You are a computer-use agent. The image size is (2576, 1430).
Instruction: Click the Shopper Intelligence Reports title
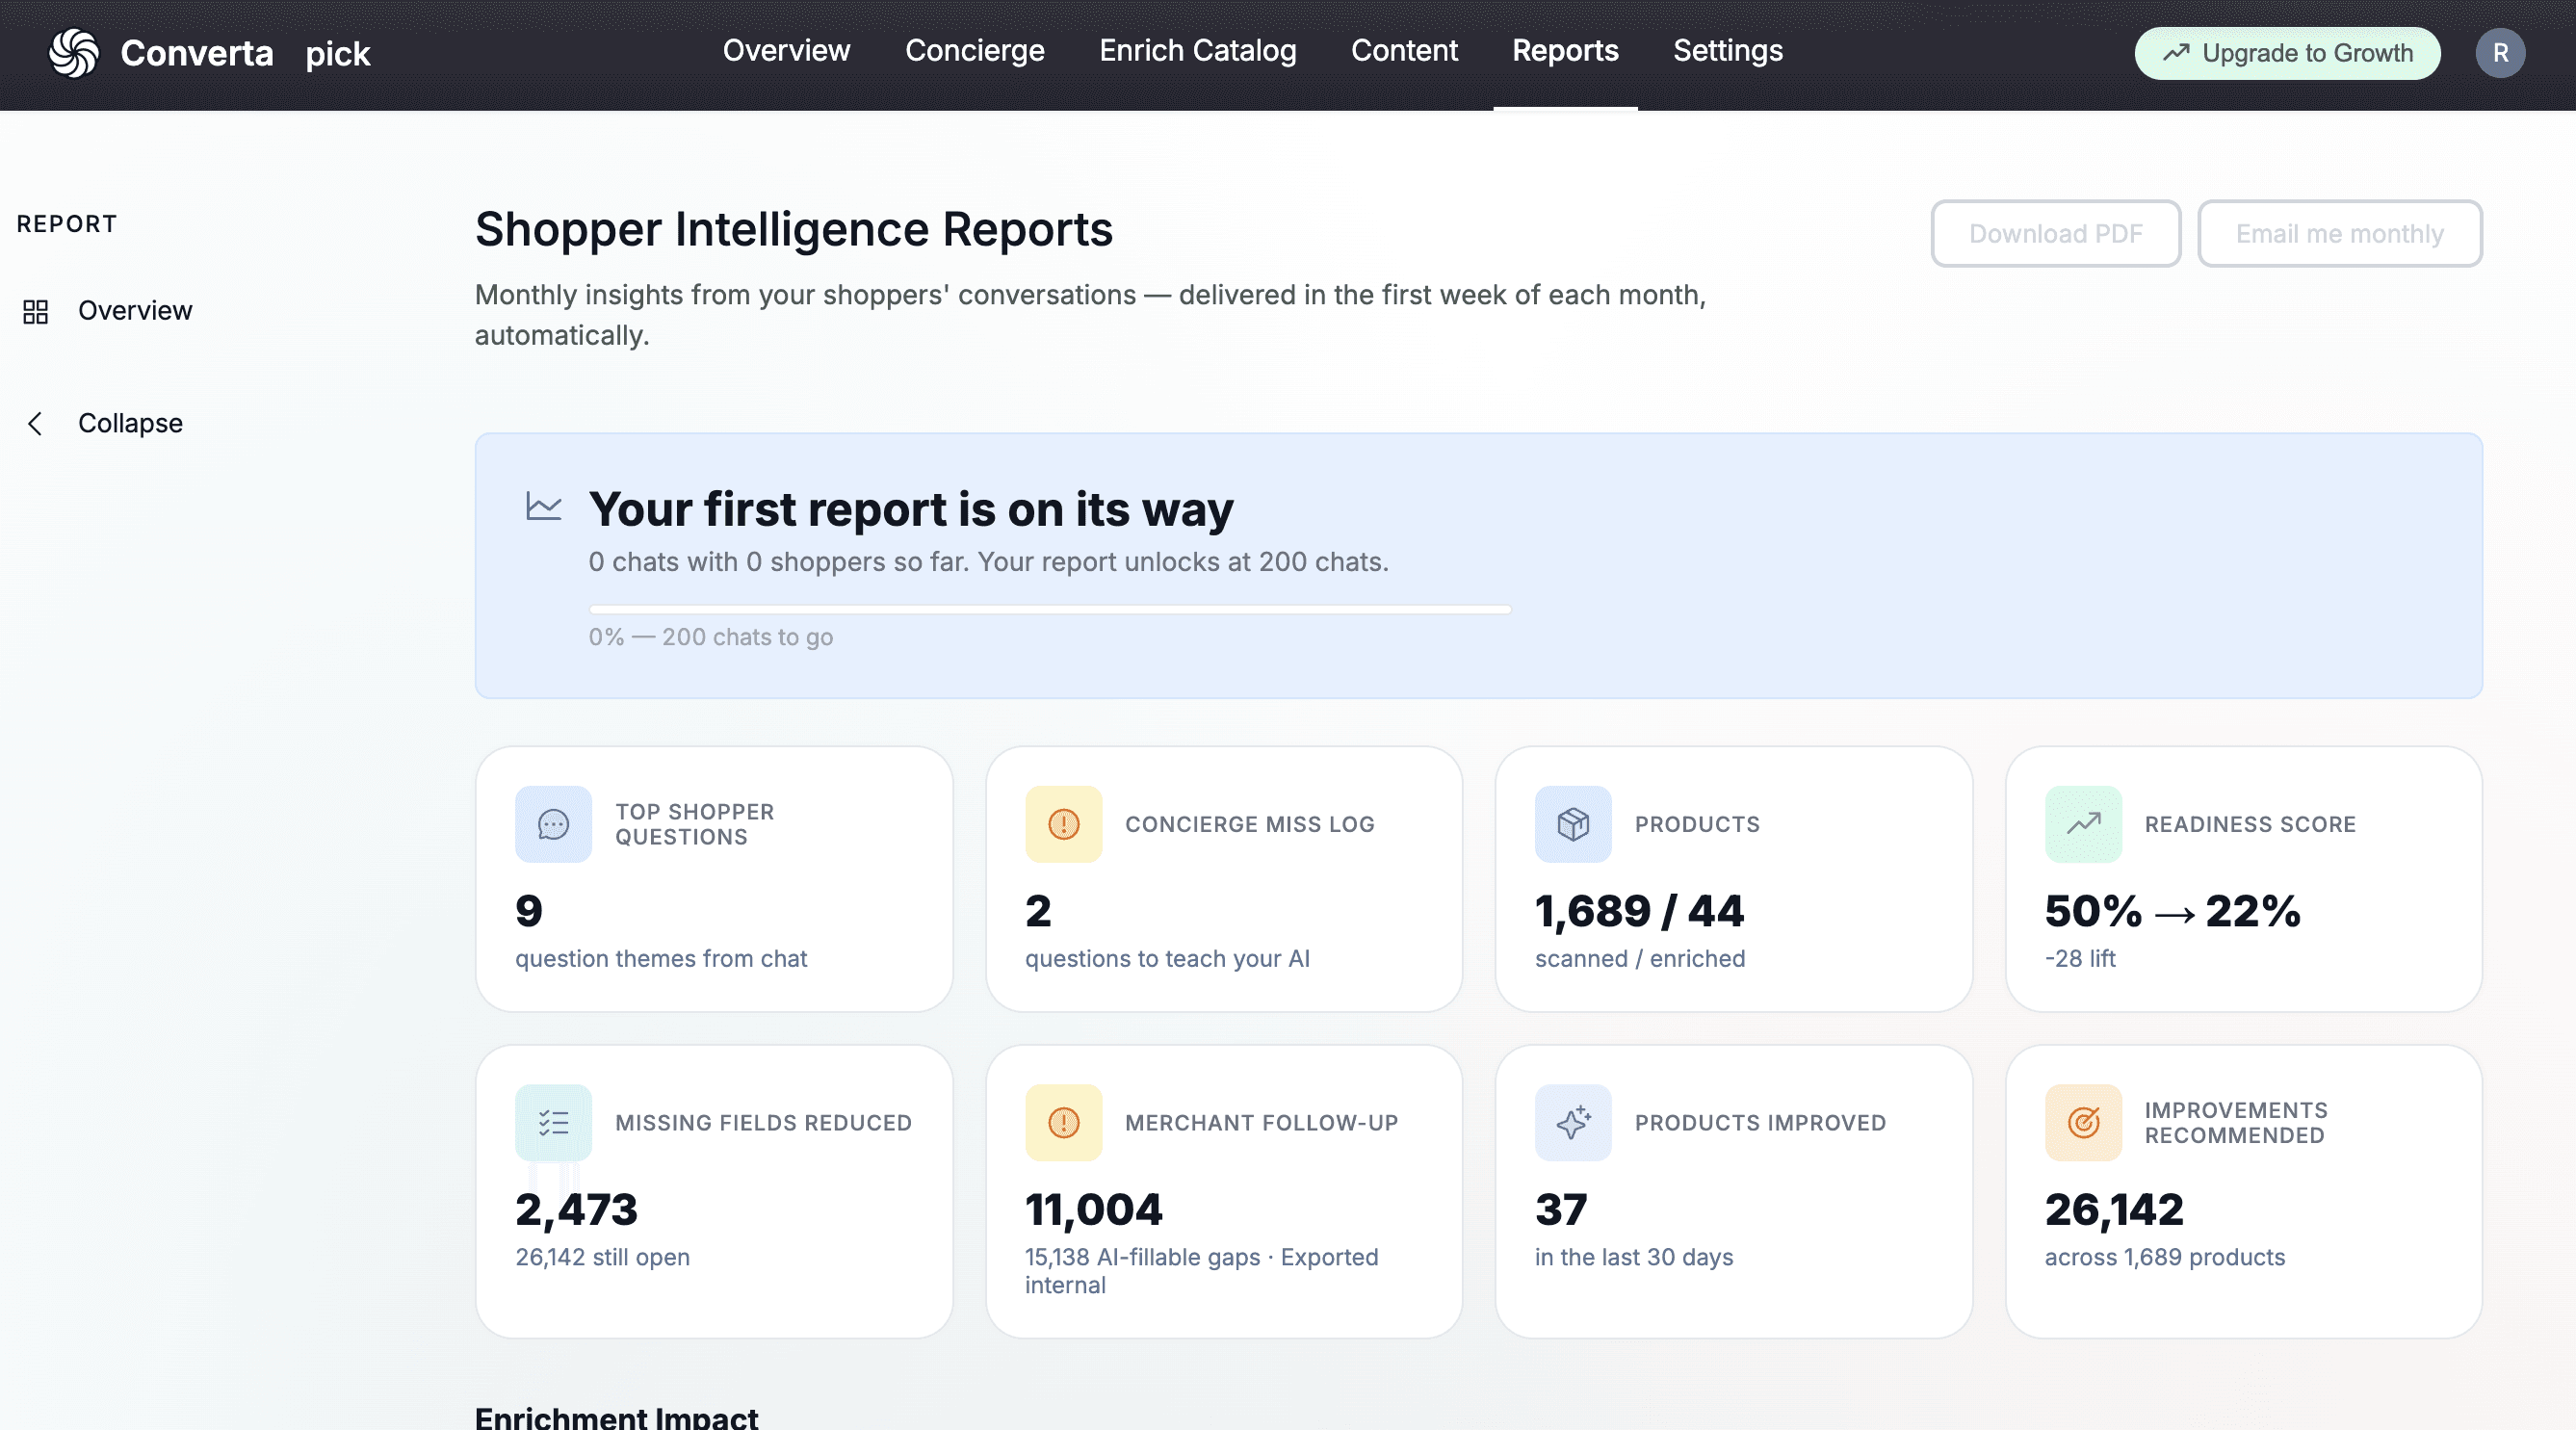tap(793, 229)
